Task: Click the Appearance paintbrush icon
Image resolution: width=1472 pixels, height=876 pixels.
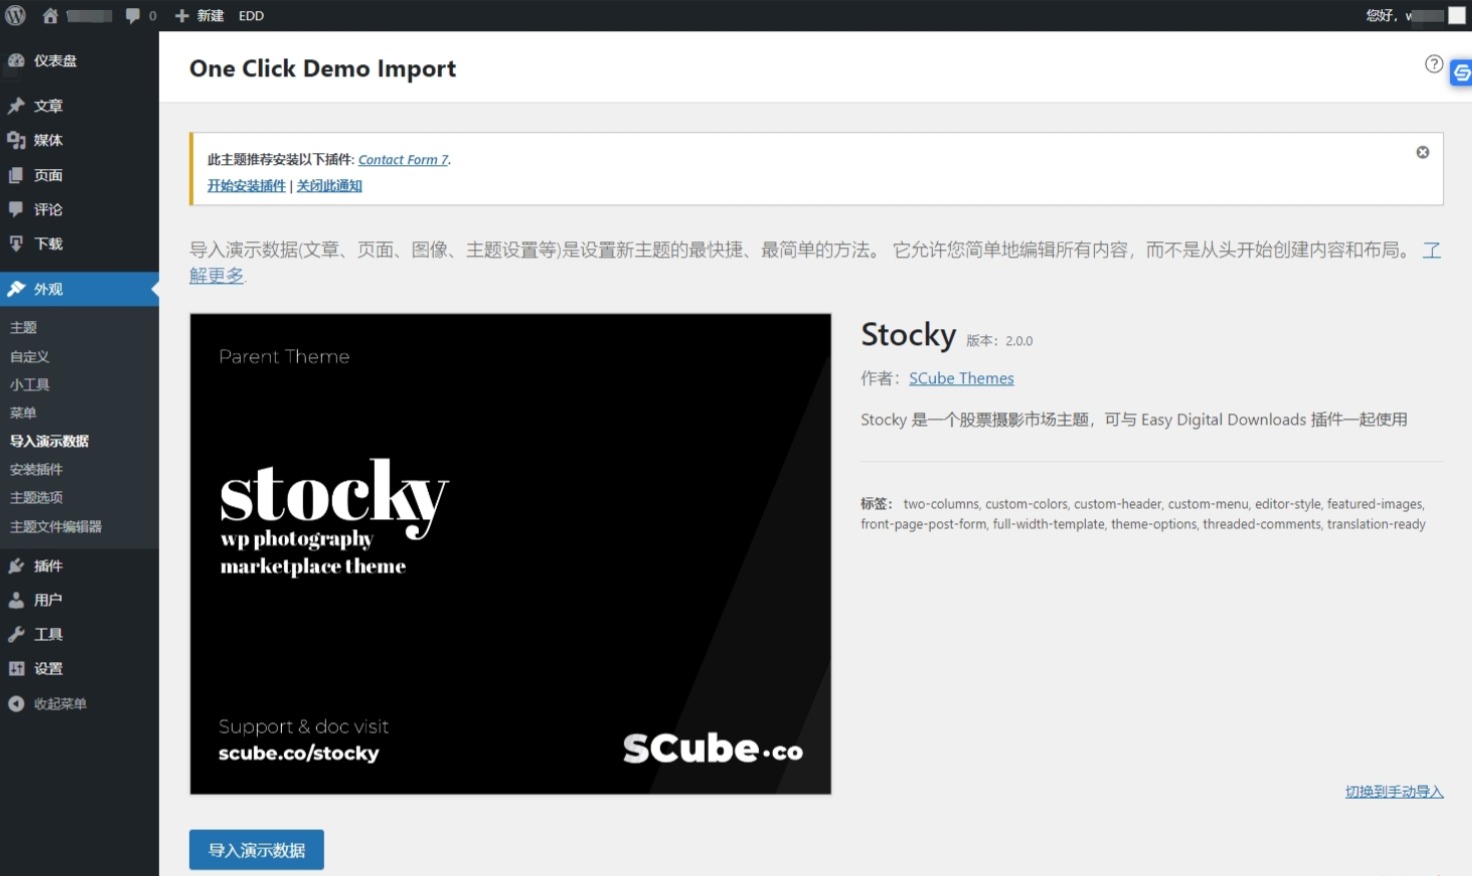Action: [16, 289]
